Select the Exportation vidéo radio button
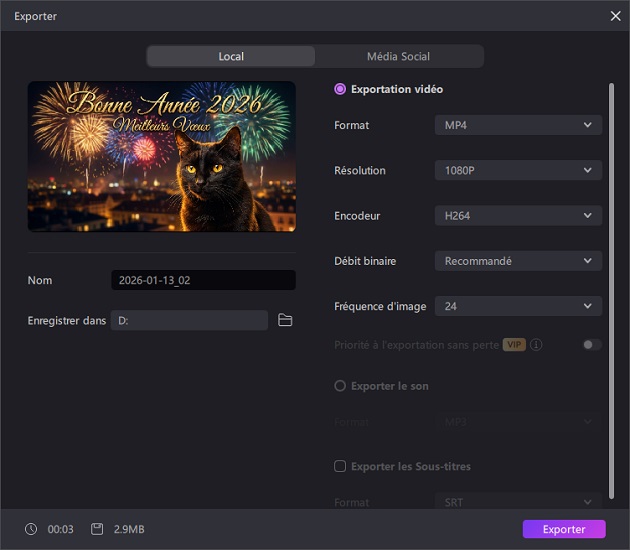This screenshot has height=550, width=630. (x=340, y=89)
